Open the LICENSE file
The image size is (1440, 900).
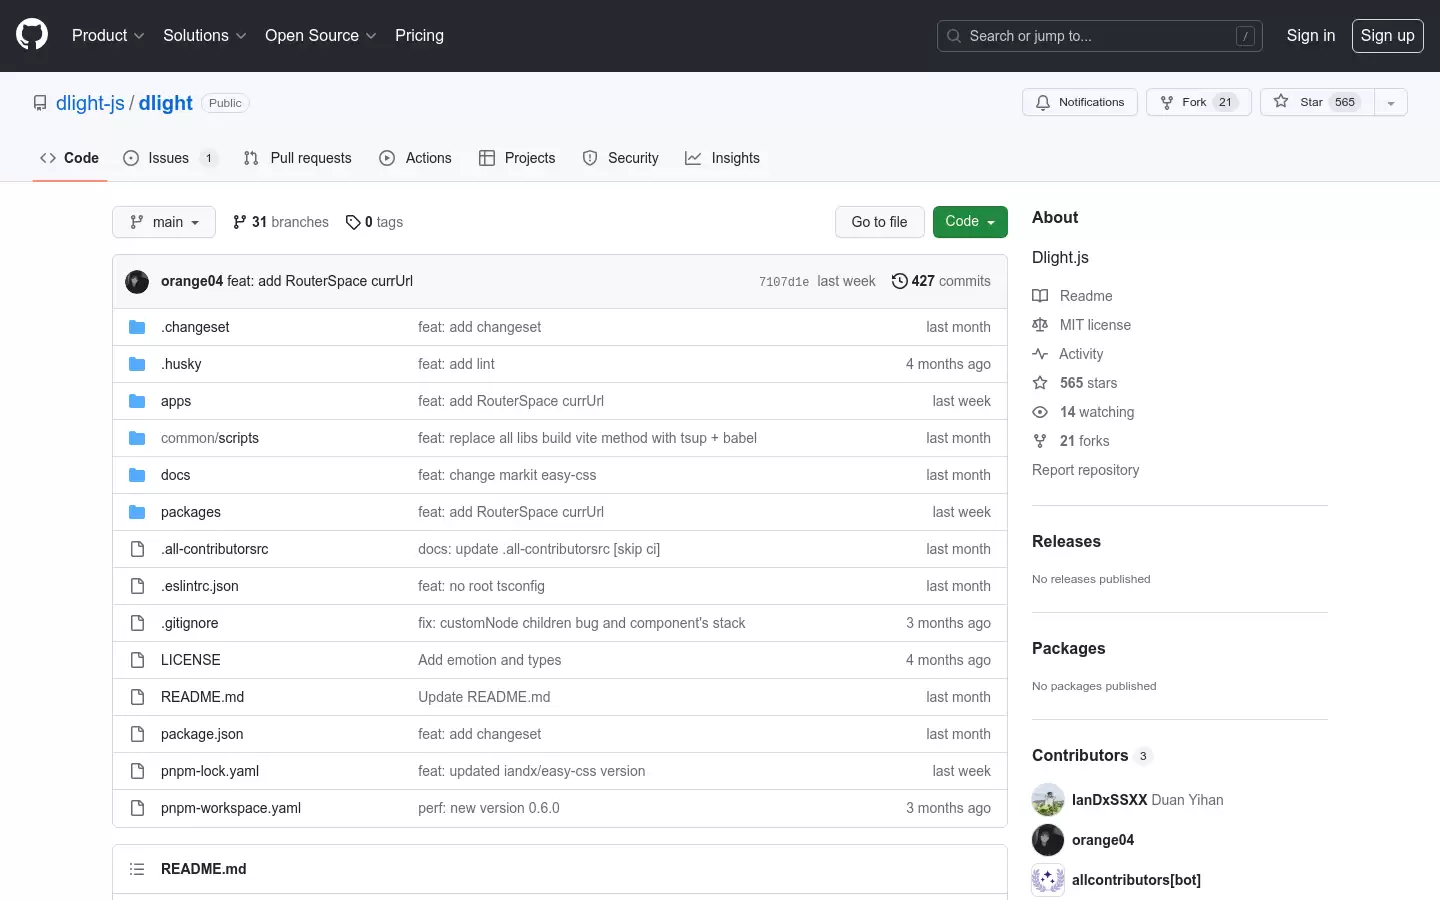coord(191,660)
